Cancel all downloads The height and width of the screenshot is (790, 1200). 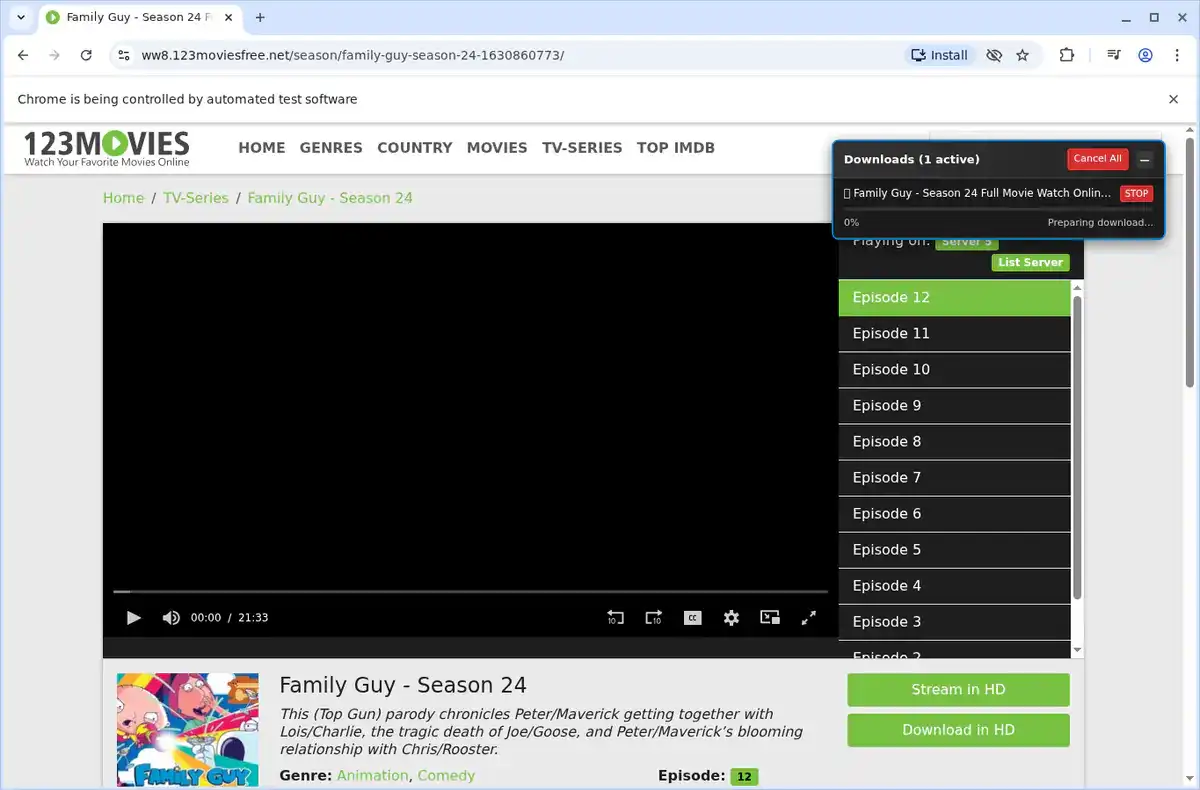pos(1098,159)
